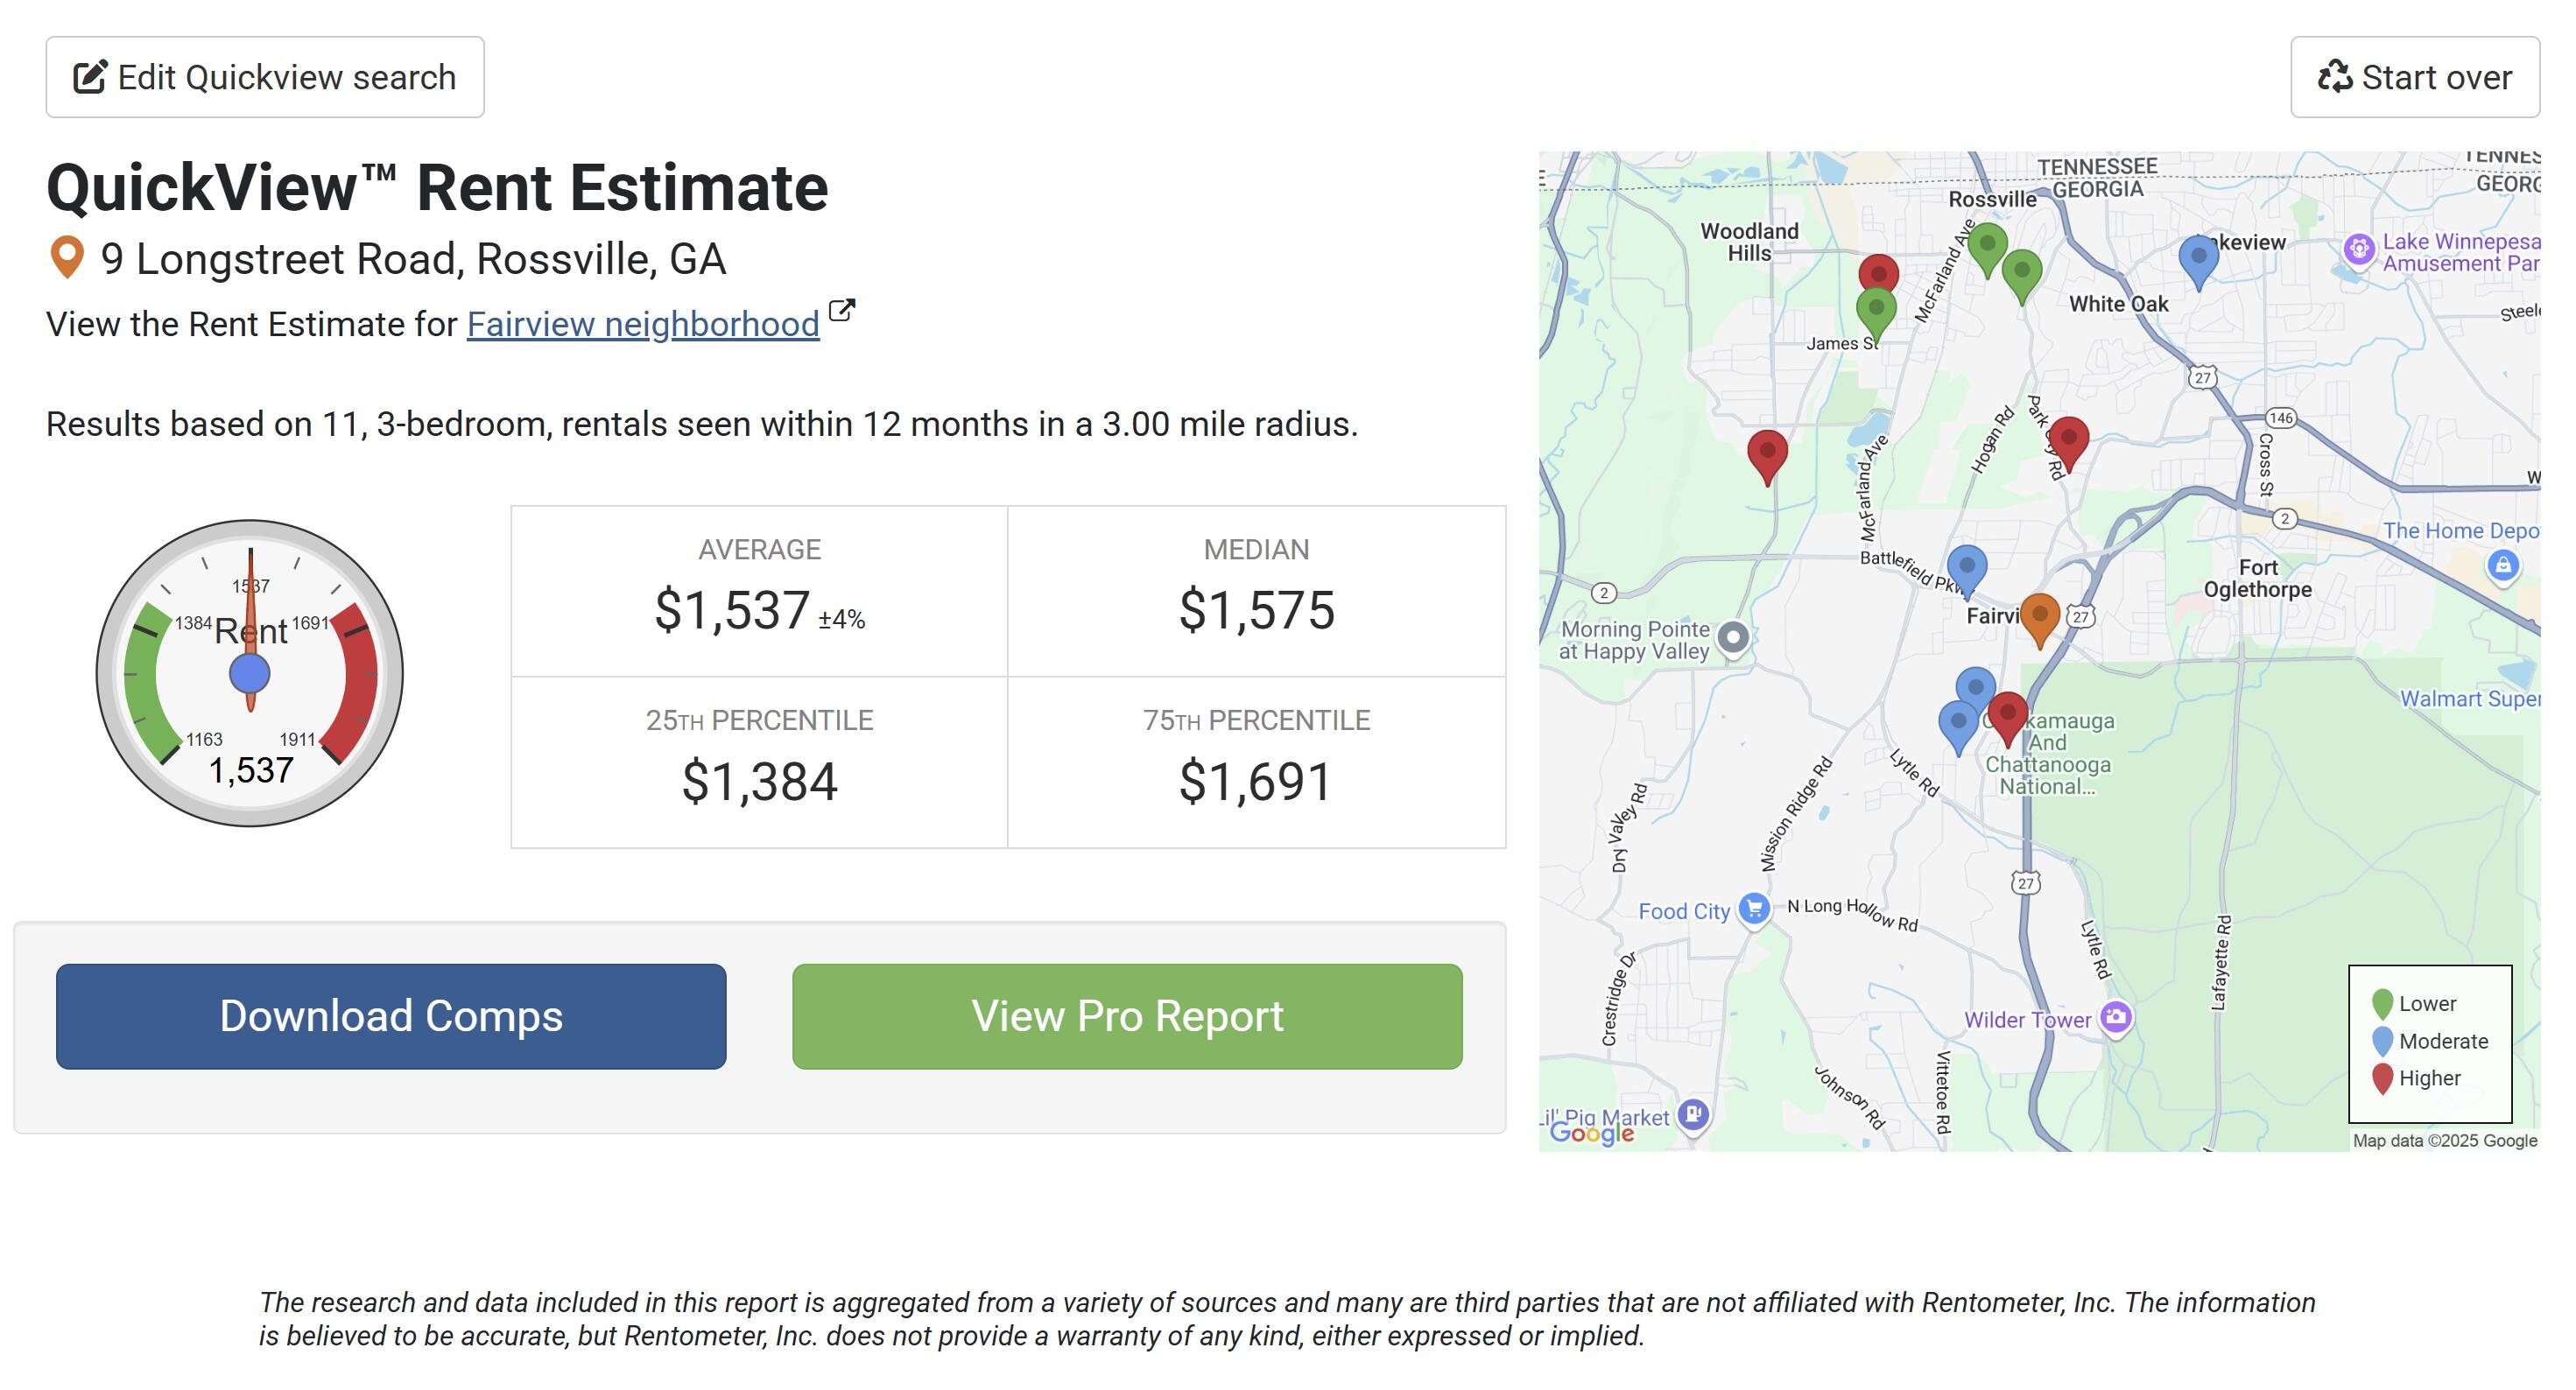Open the Fairview neighborhood link
Screen dimensions: 2576x1390
(642, 324)
